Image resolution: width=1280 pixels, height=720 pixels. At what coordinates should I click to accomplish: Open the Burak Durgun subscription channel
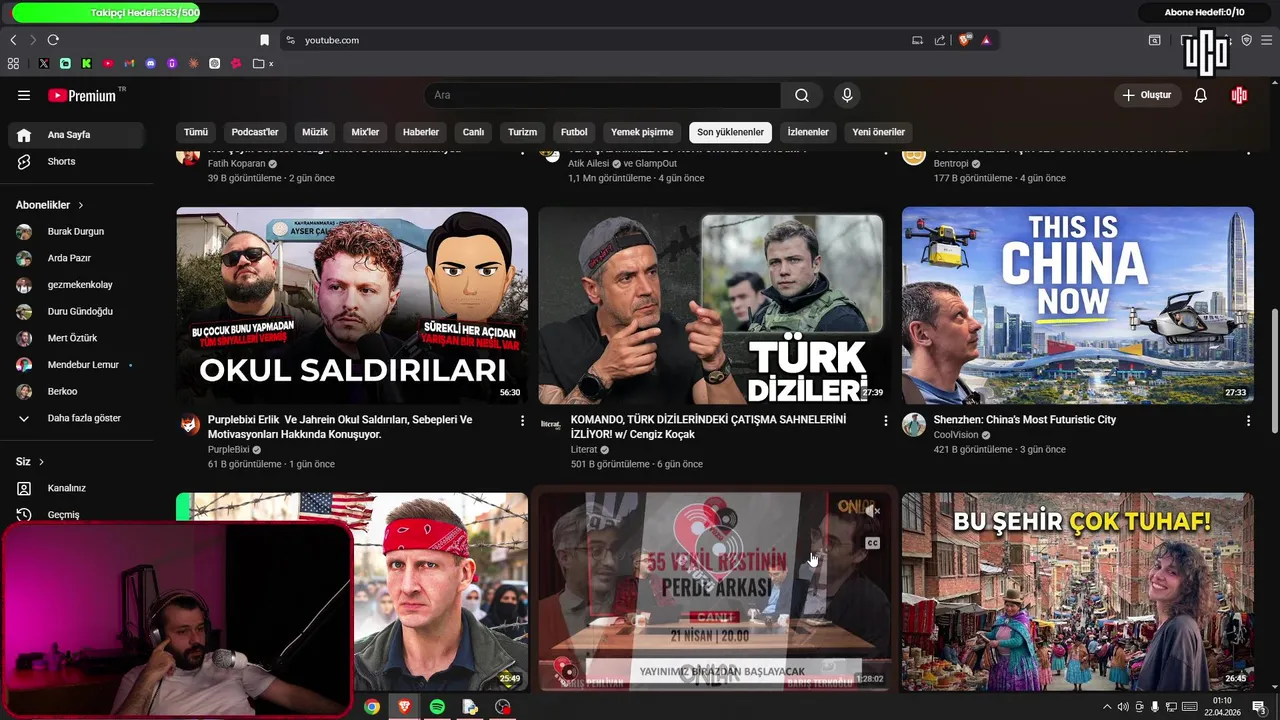coord(78,231)
